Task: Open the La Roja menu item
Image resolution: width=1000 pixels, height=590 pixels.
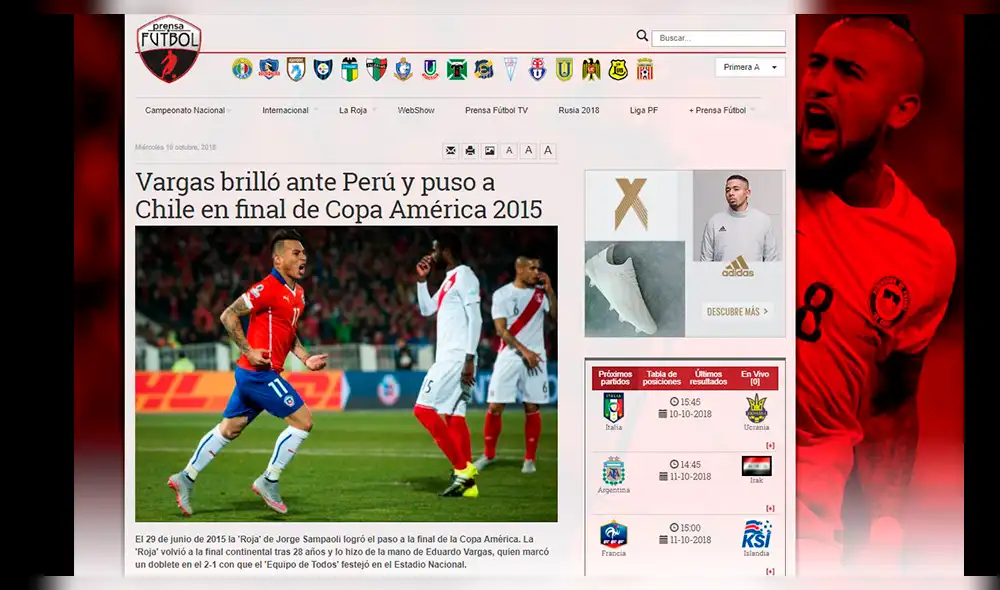Action: pos(352,110)
